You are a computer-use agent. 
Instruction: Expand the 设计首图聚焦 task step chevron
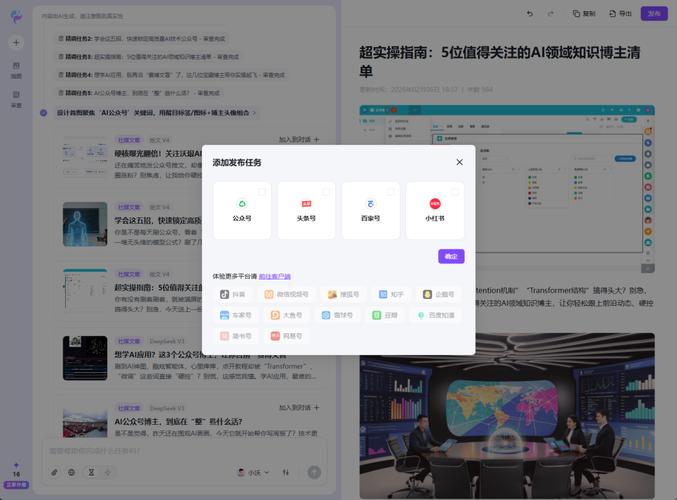click(x=254, y=113)
